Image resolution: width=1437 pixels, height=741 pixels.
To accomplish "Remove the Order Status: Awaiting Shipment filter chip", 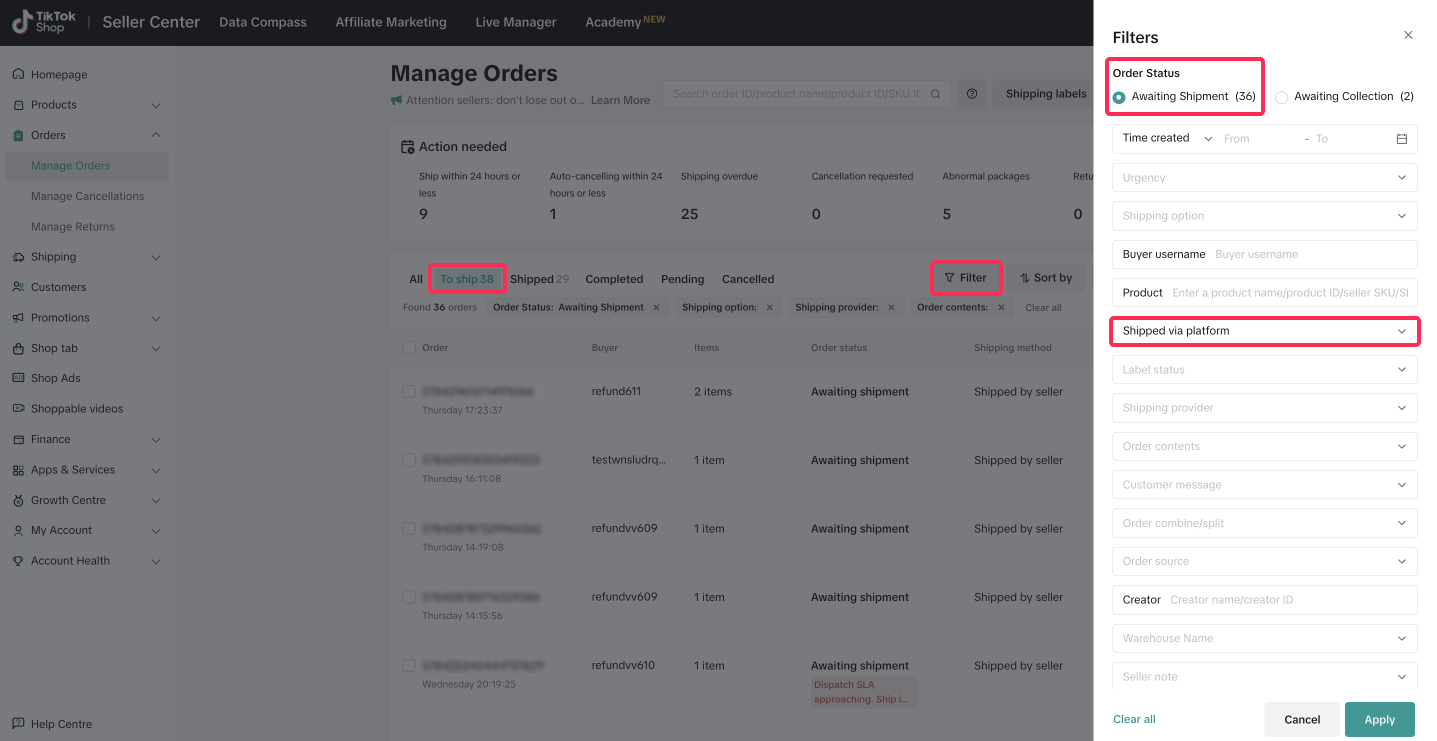I will 656,308.
